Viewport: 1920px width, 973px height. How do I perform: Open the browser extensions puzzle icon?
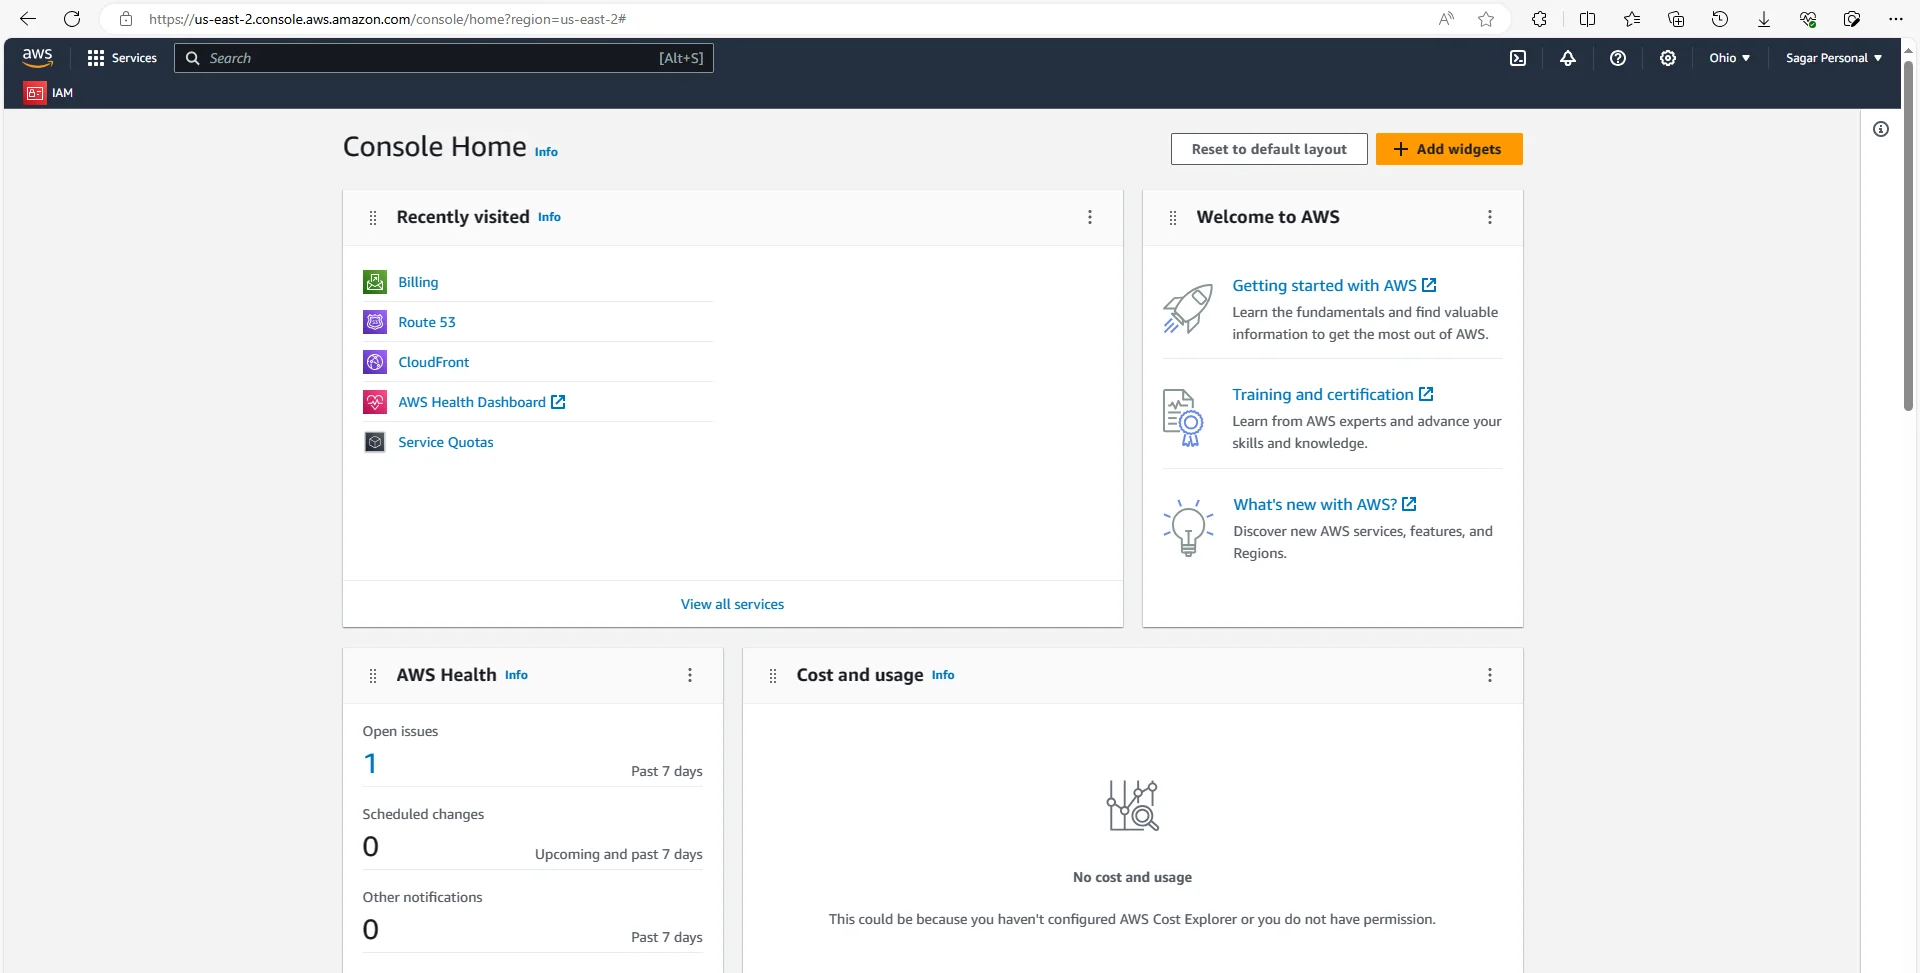[x=1539, y=19]
